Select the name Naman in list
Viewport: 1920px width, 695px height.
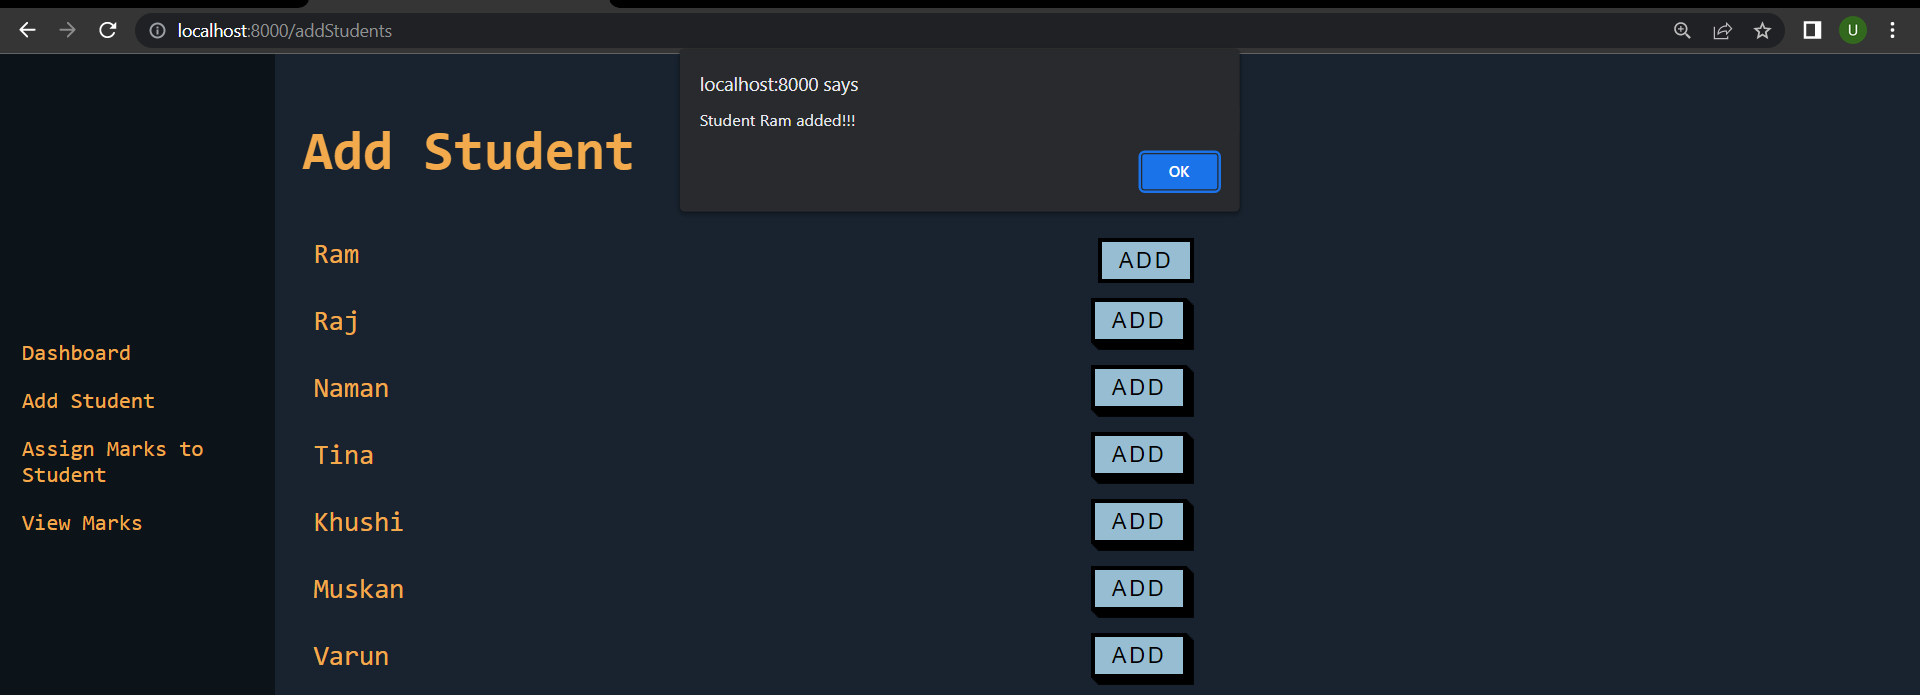click(351, 389)
